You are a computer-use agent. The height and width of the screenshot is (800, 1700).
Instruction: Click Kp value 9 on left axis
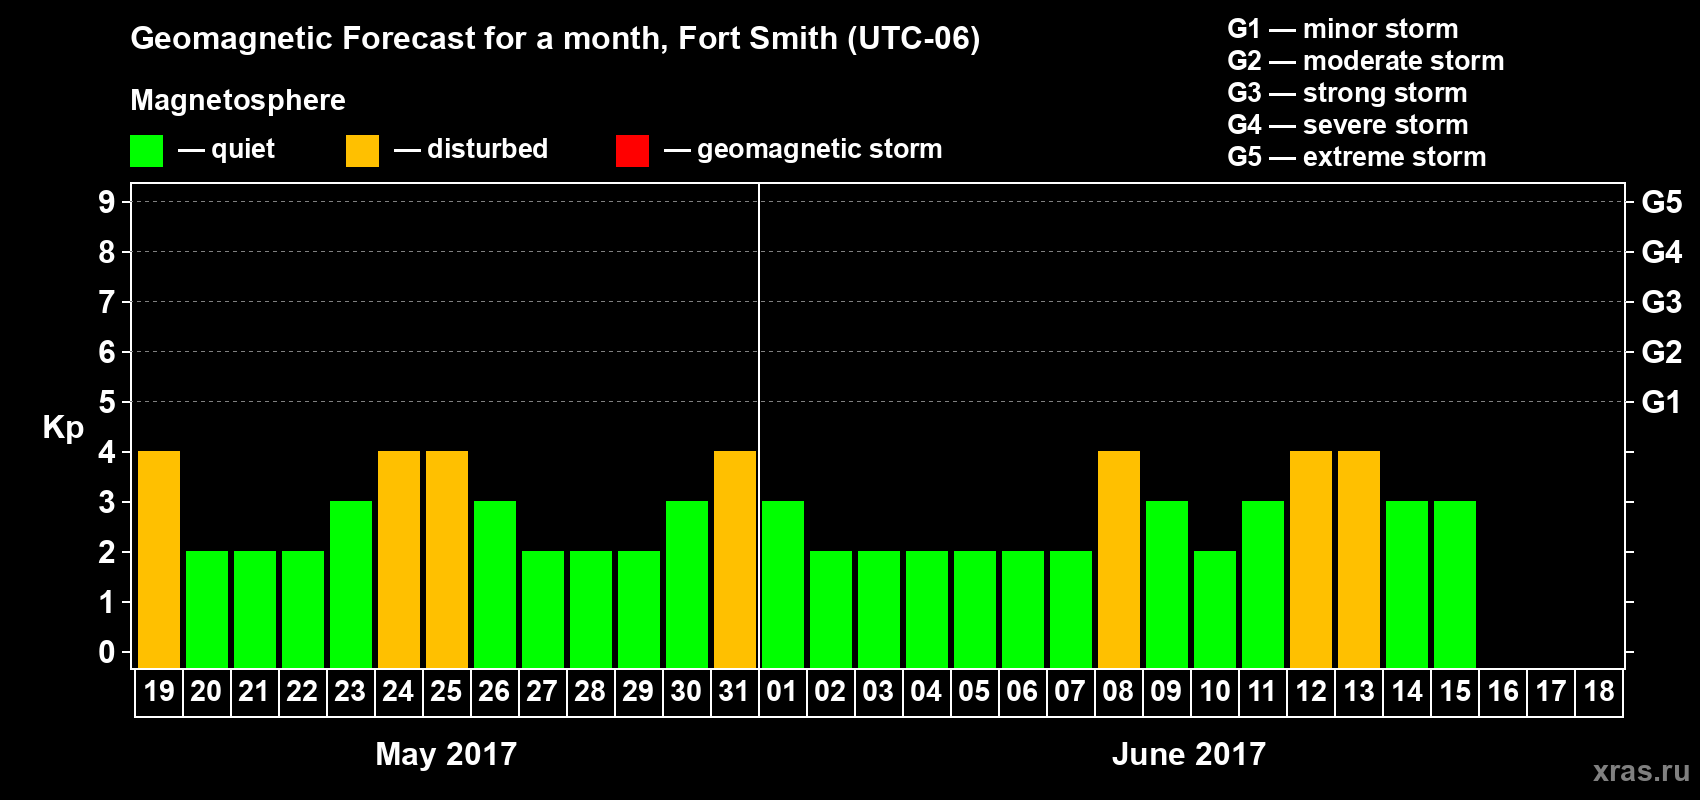coord(107,202)
